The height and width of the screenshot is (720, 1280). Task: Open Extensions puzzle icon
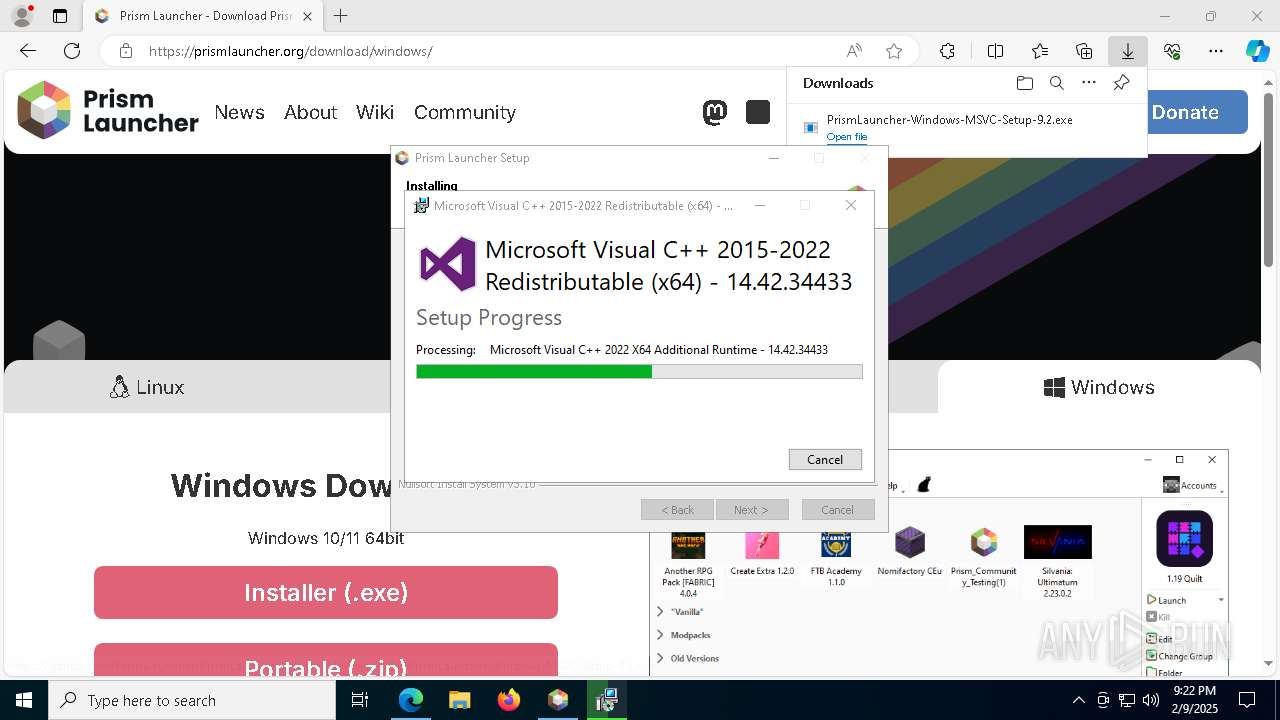(x=947, y=51)
